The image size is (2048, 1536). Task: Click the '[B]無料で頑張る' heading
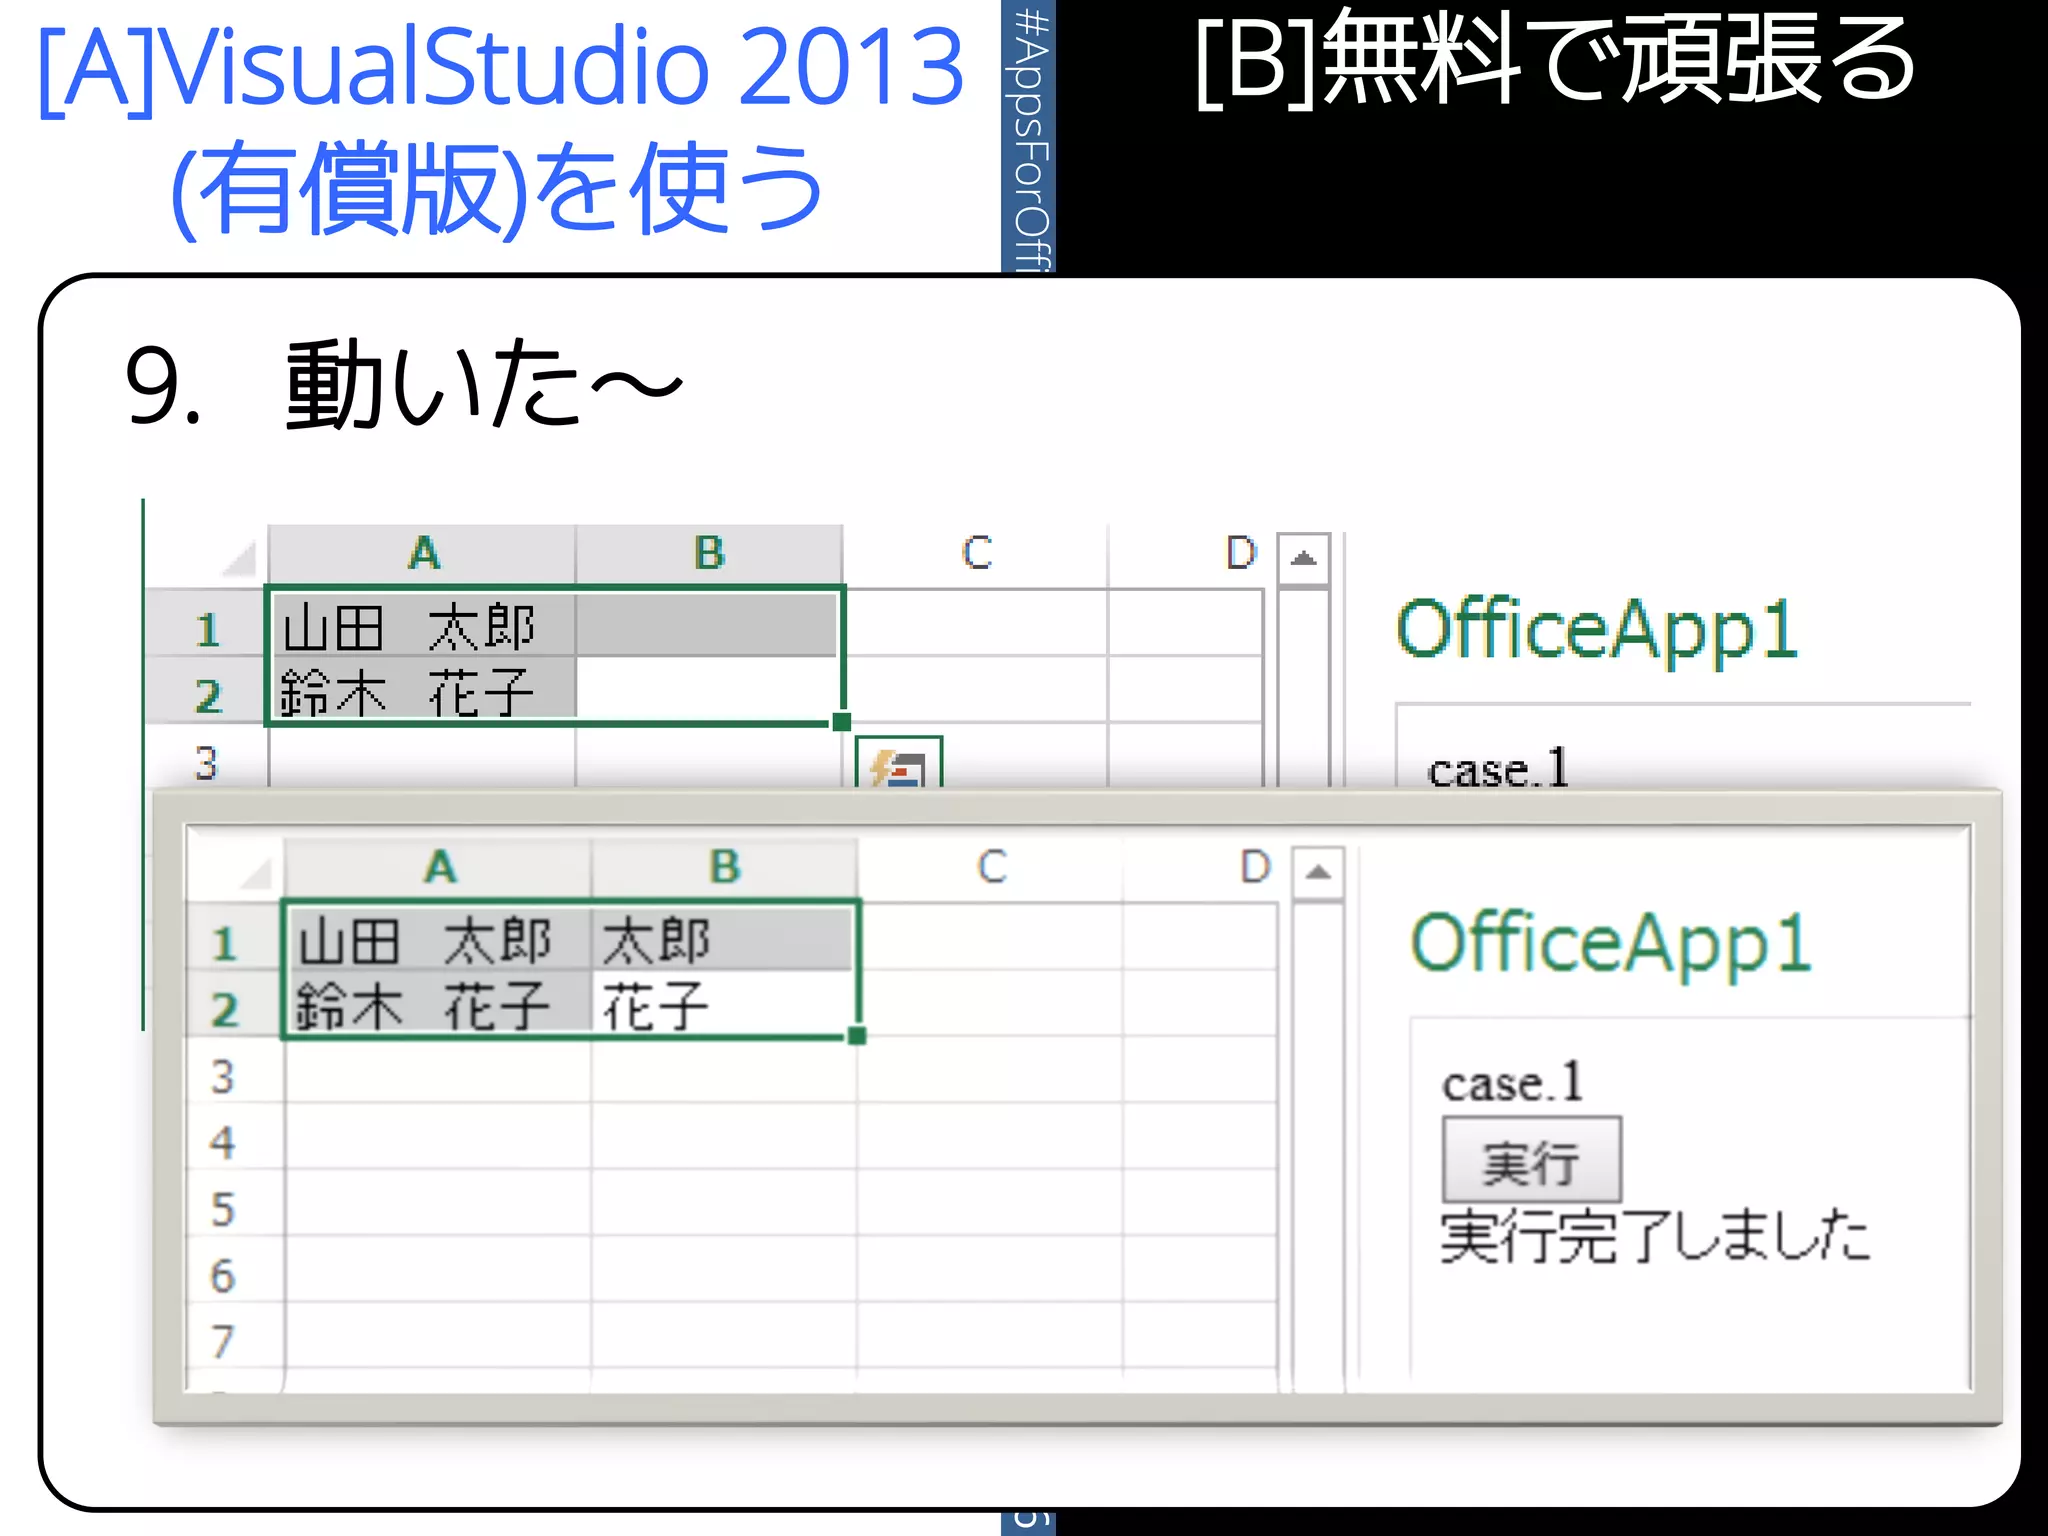(1555, 60)
